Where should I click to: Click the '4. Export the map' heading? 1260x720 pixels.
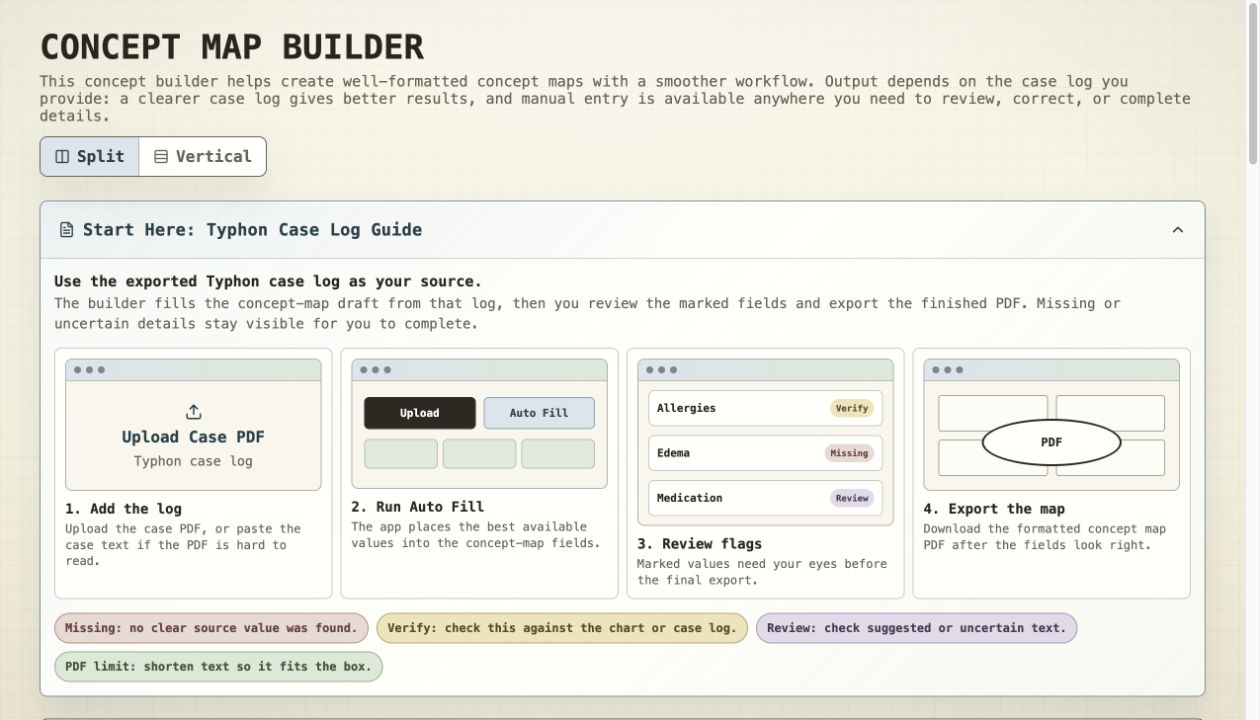coord(994,509)
